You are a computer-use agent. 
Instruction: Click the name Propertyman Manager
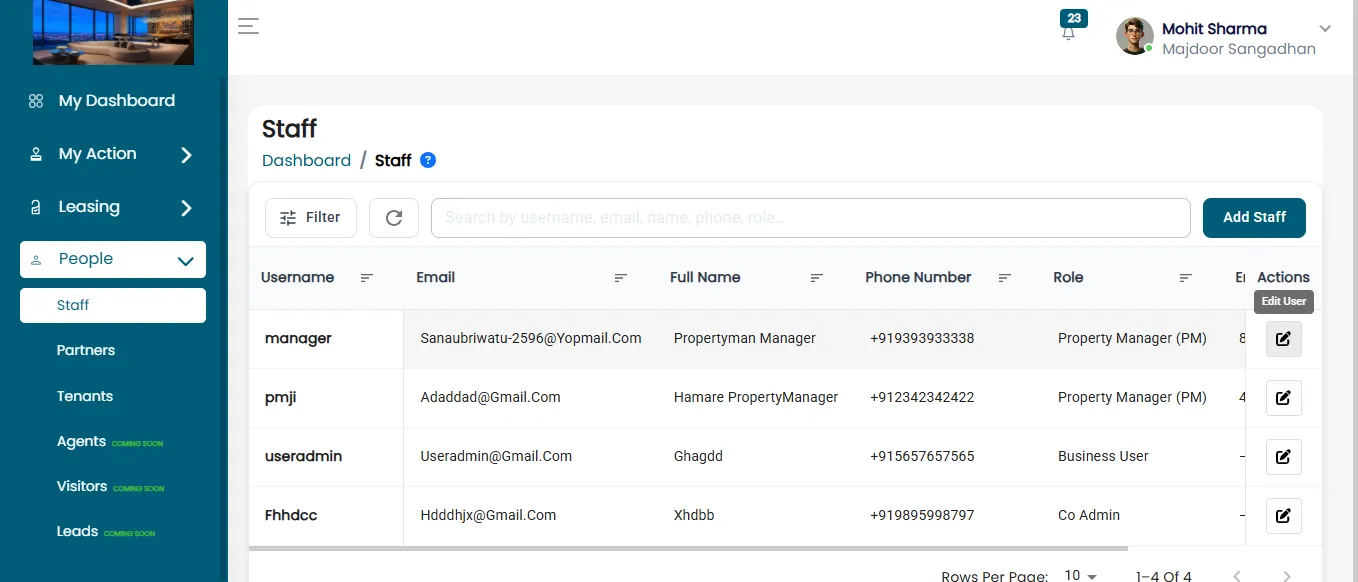tap(745, 339)
